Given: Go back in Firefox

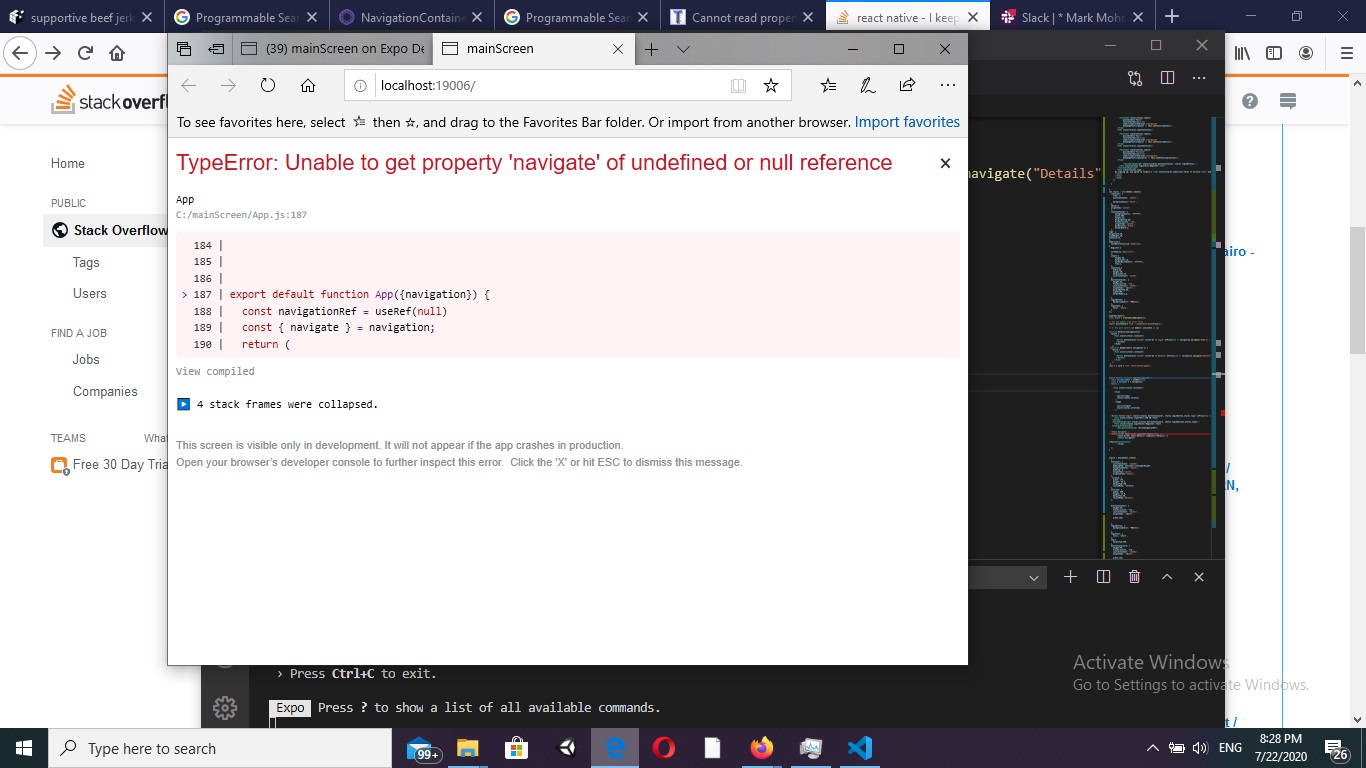Looking at the screenshot, I should point(22,53).
